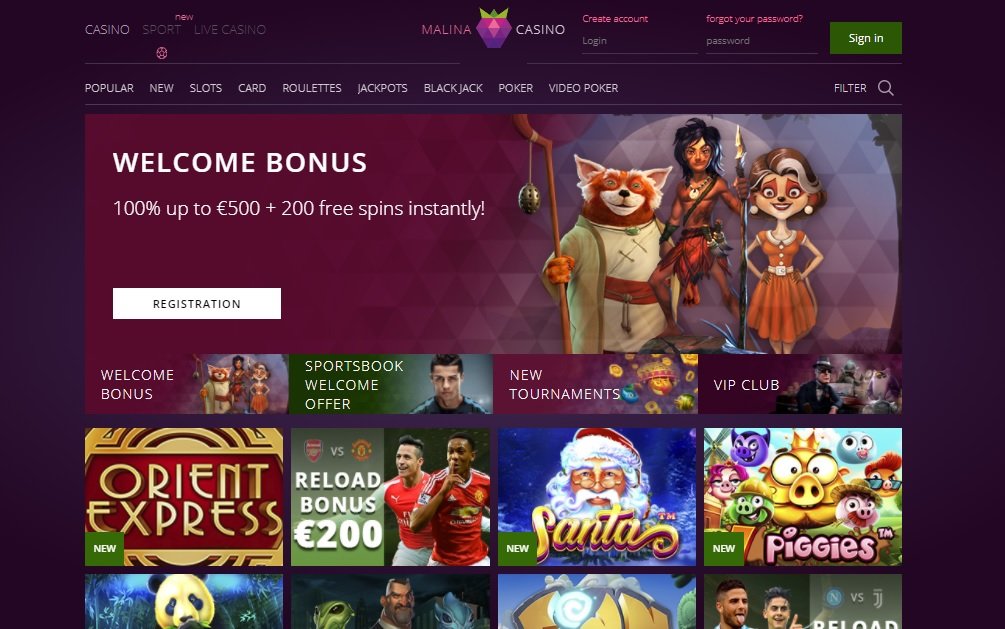Open the Orient Express game thumbnail
This screenshot has height=629, width=1005.
pyautogui.click(x=184, y=497)
